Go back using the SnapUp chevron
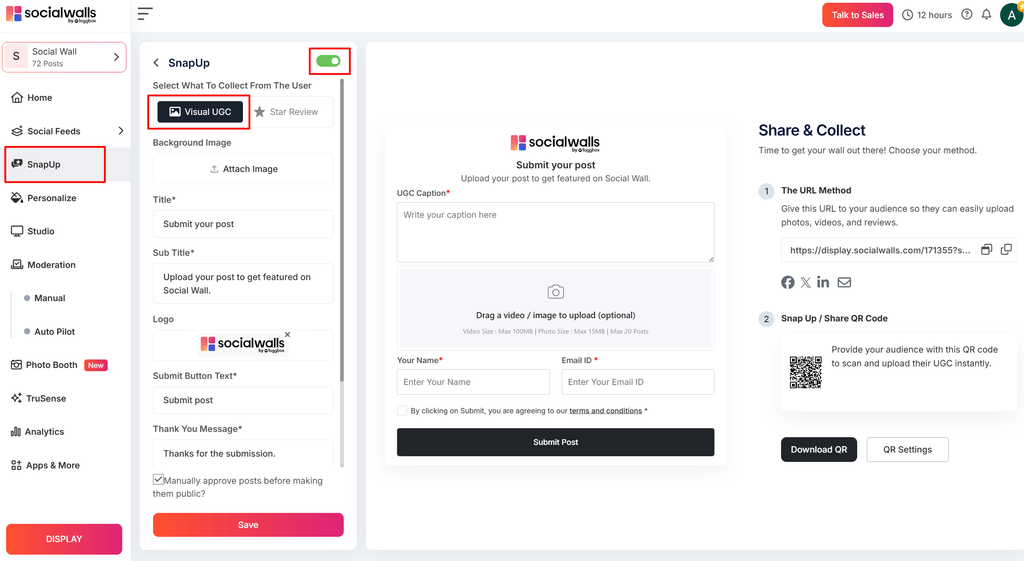Screen dimensions: 1024x561 pos(156,63)
